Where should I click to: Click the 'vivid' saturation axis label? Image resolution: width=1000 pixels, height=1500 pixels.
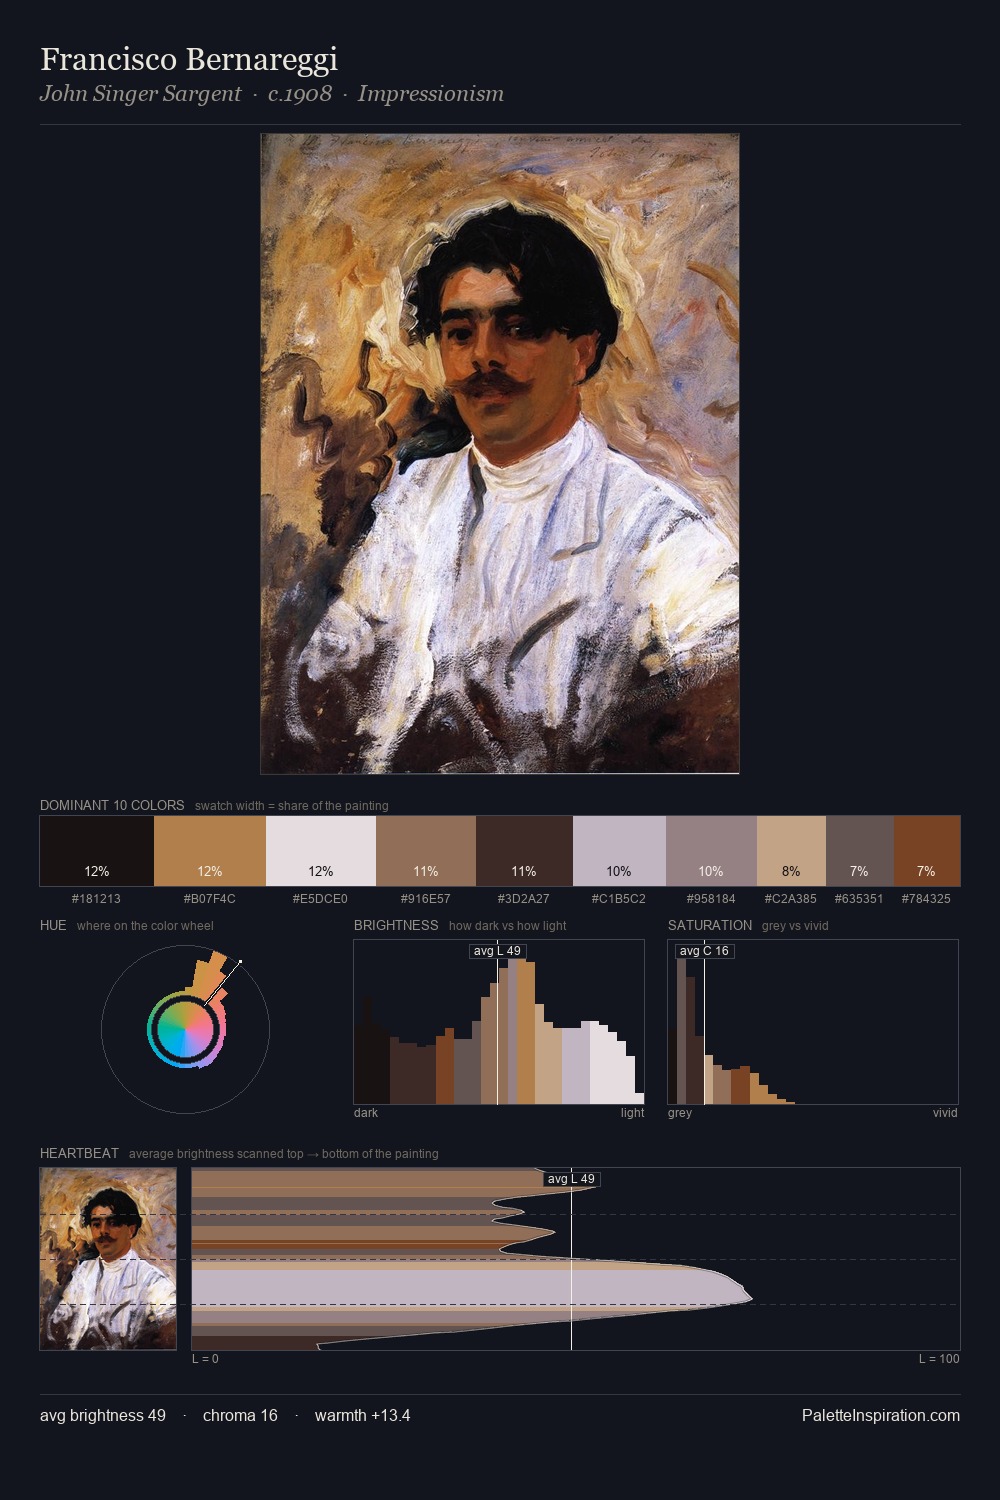(x=945, y=1112)
